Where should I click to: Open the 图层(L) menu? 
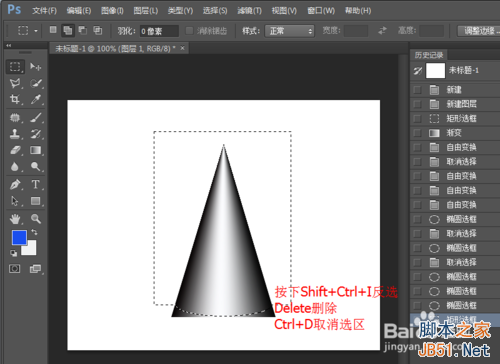click(146, 11)
